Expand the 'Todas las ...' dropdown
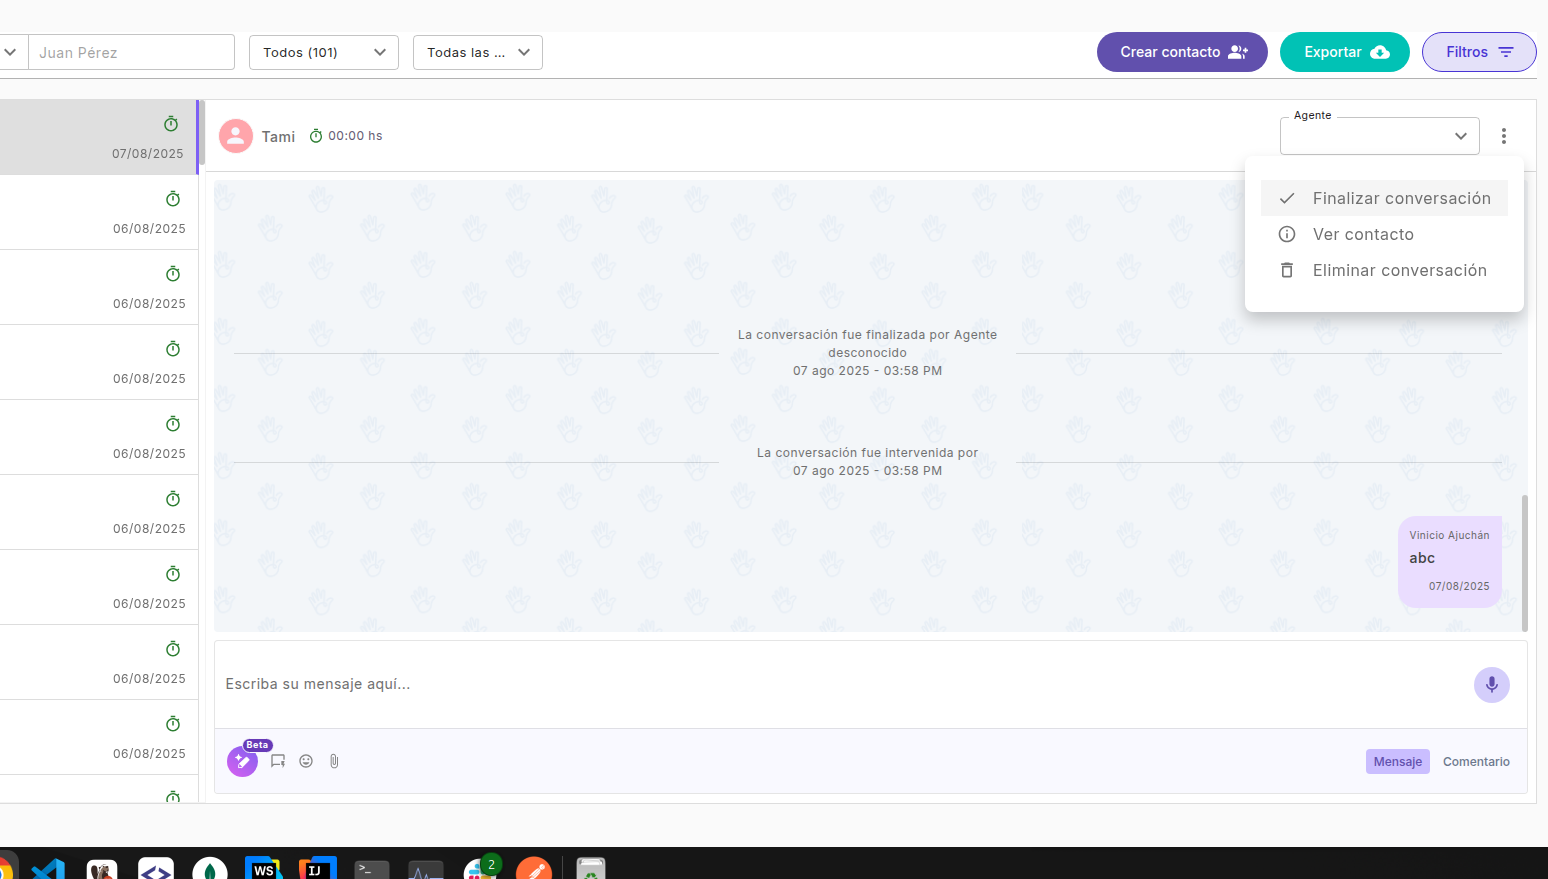Screen dimensions: 1548x879 point(478,52)
